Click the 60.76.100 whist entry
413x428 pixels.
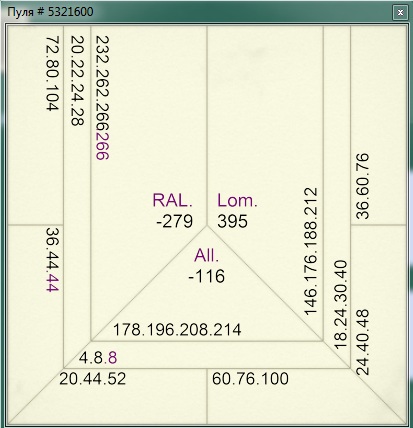click(x=250, y=379)
